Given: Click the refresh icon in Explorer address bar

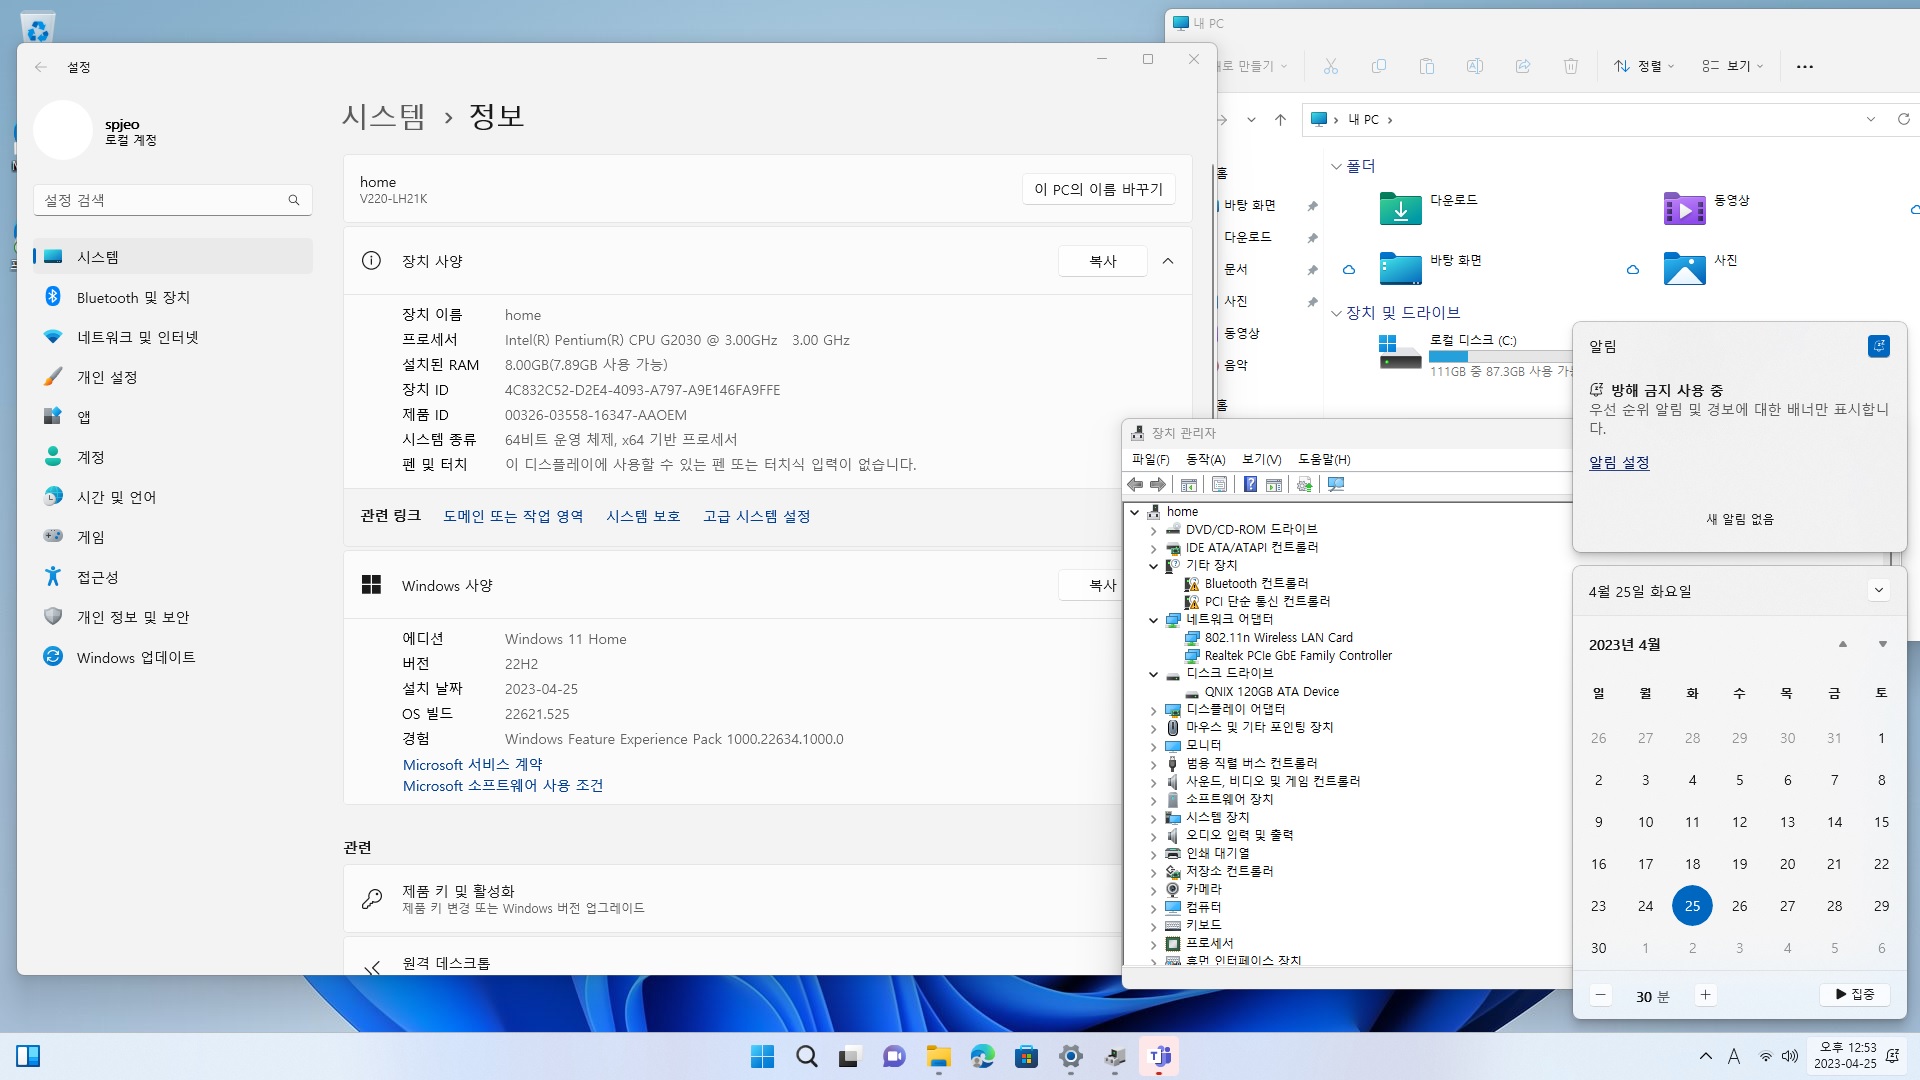Looking at the screenshot, I should tap(1903, 119).
